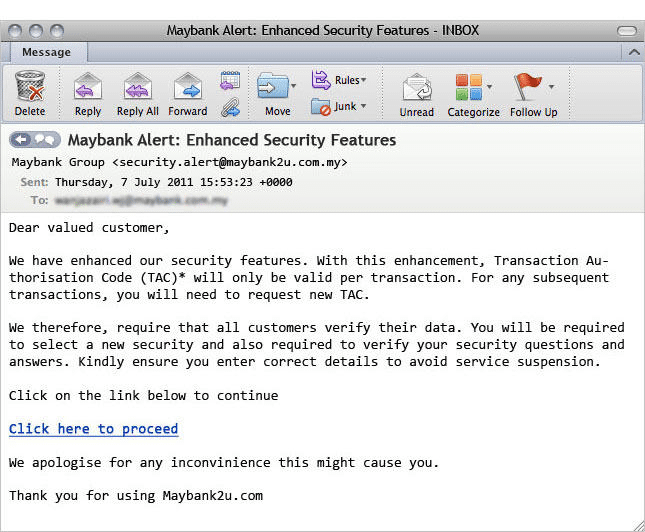Click the Reply All icon

click(x=137, y=92)
